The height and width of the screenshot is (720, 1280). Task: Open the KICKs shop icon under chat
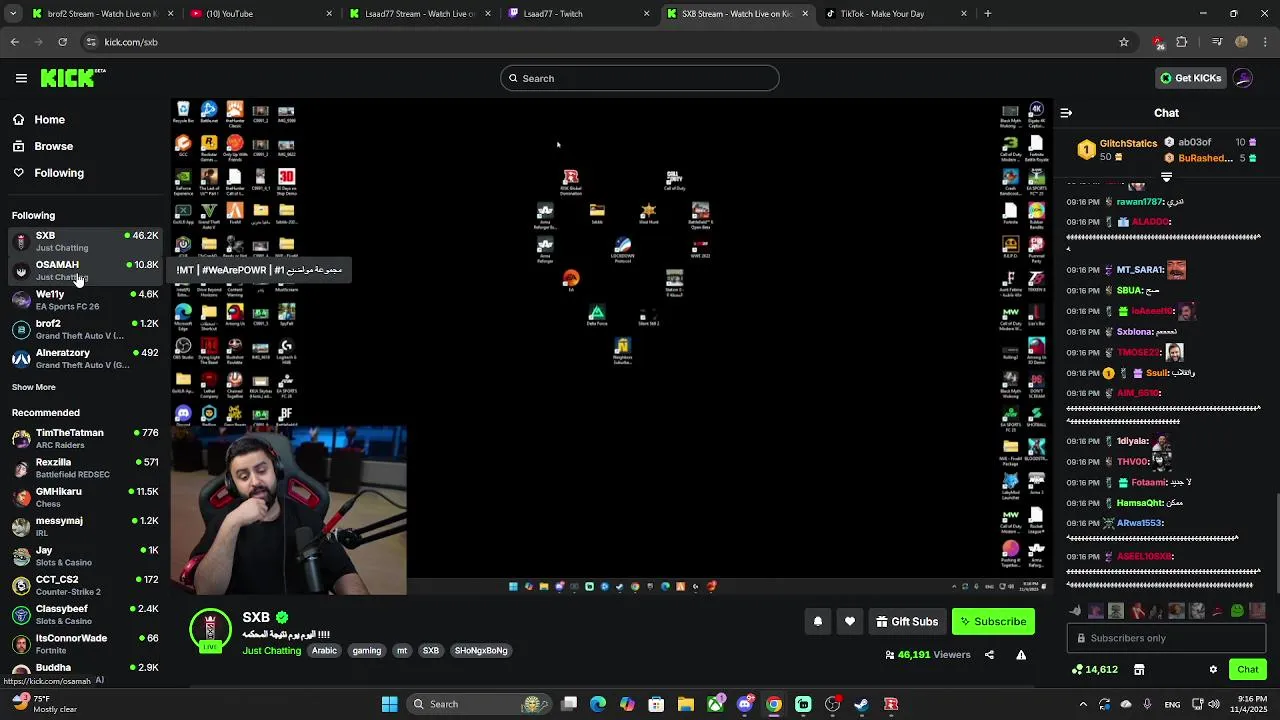1139,670
